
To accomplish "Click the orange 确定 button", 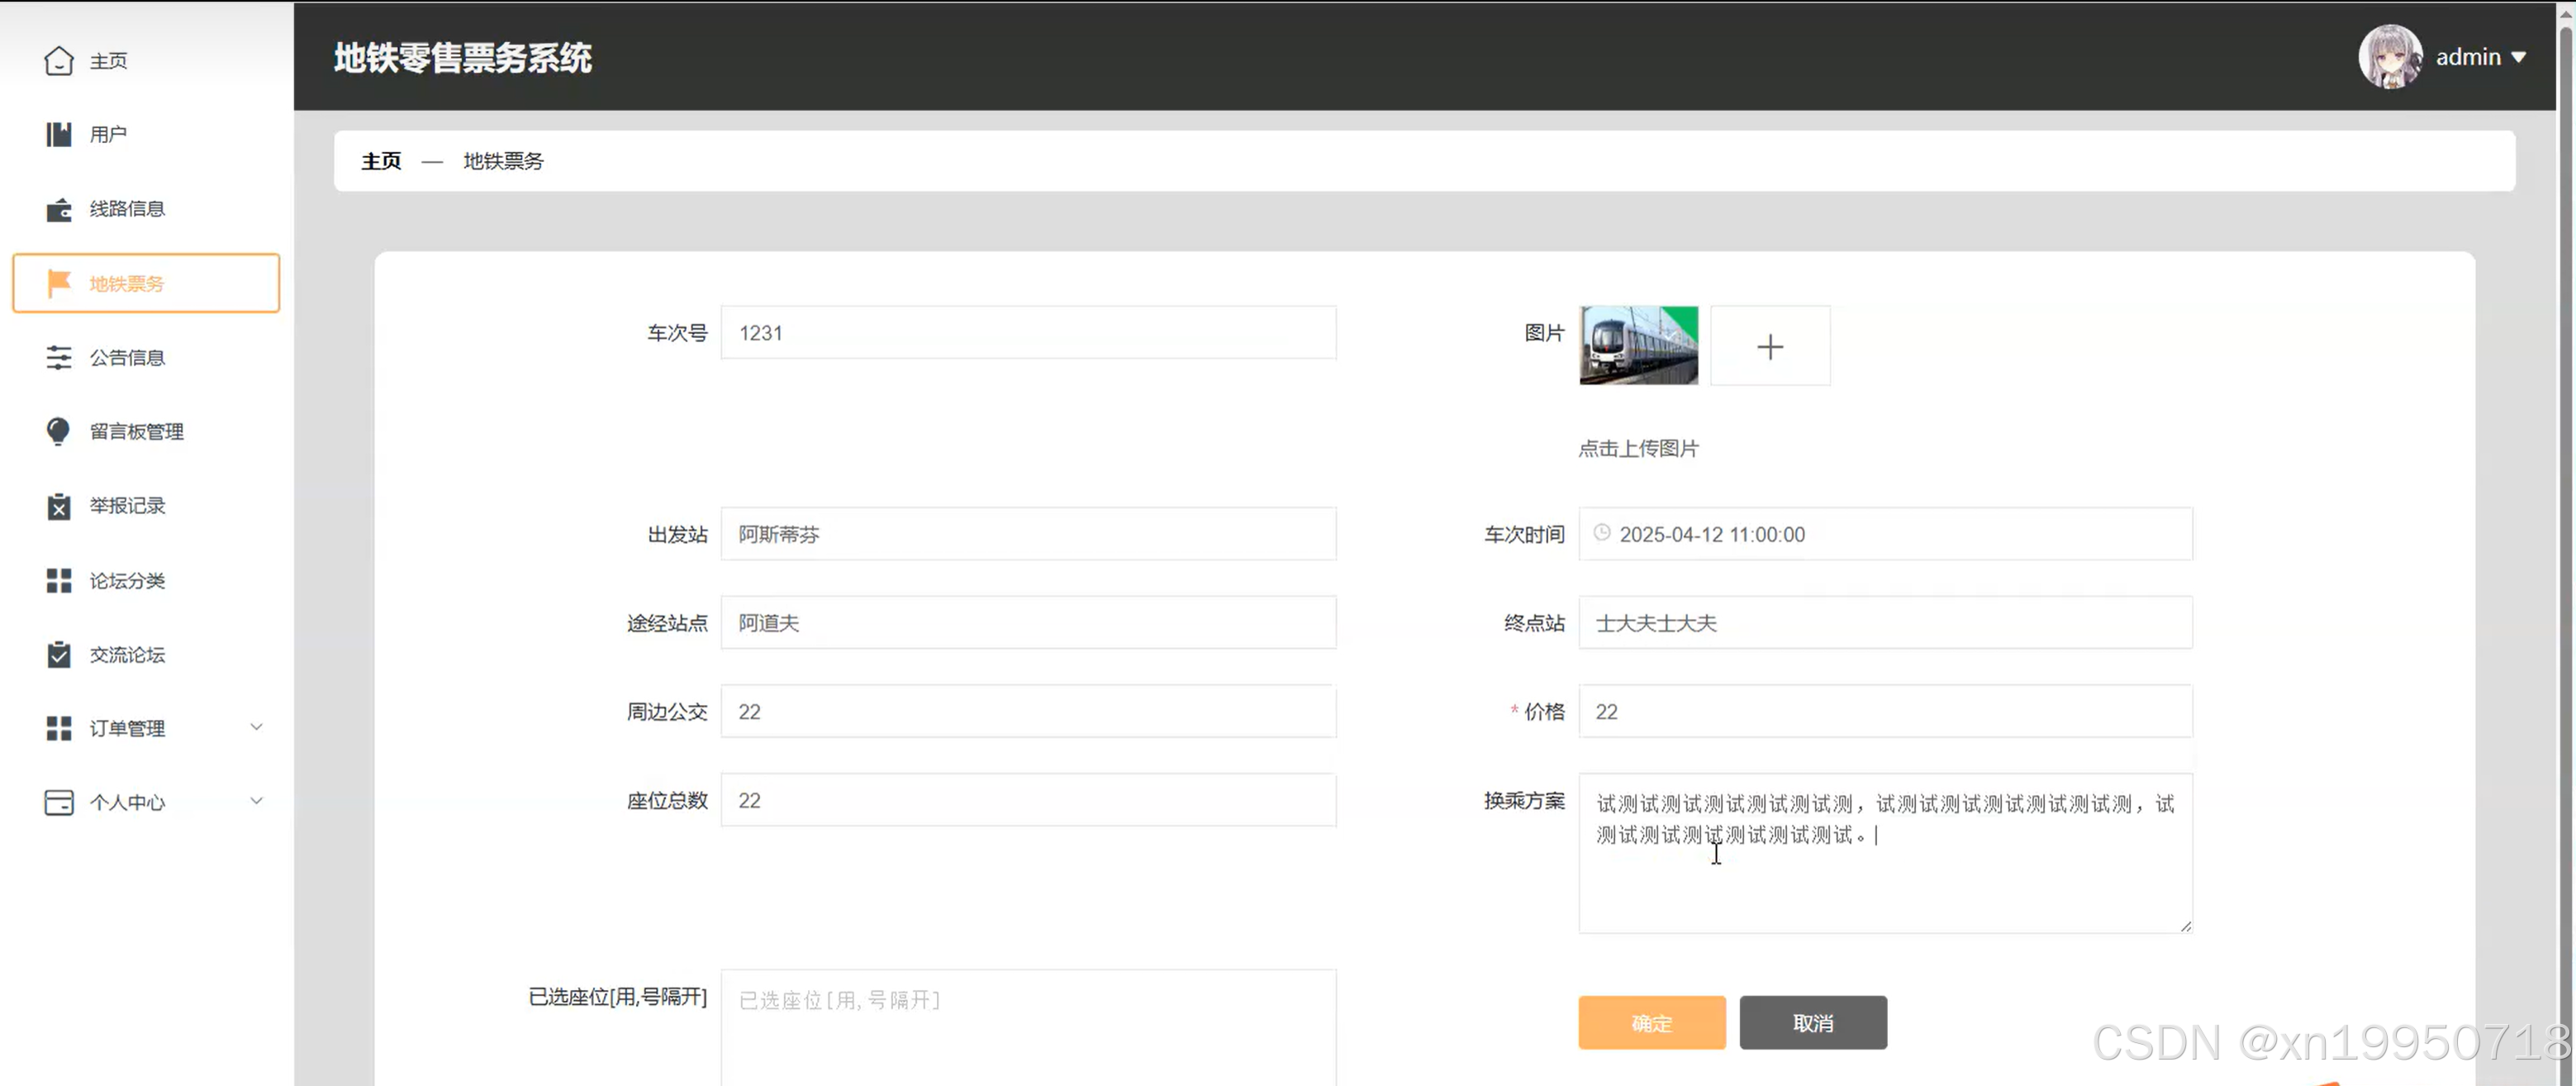I will (1652, 1022).
